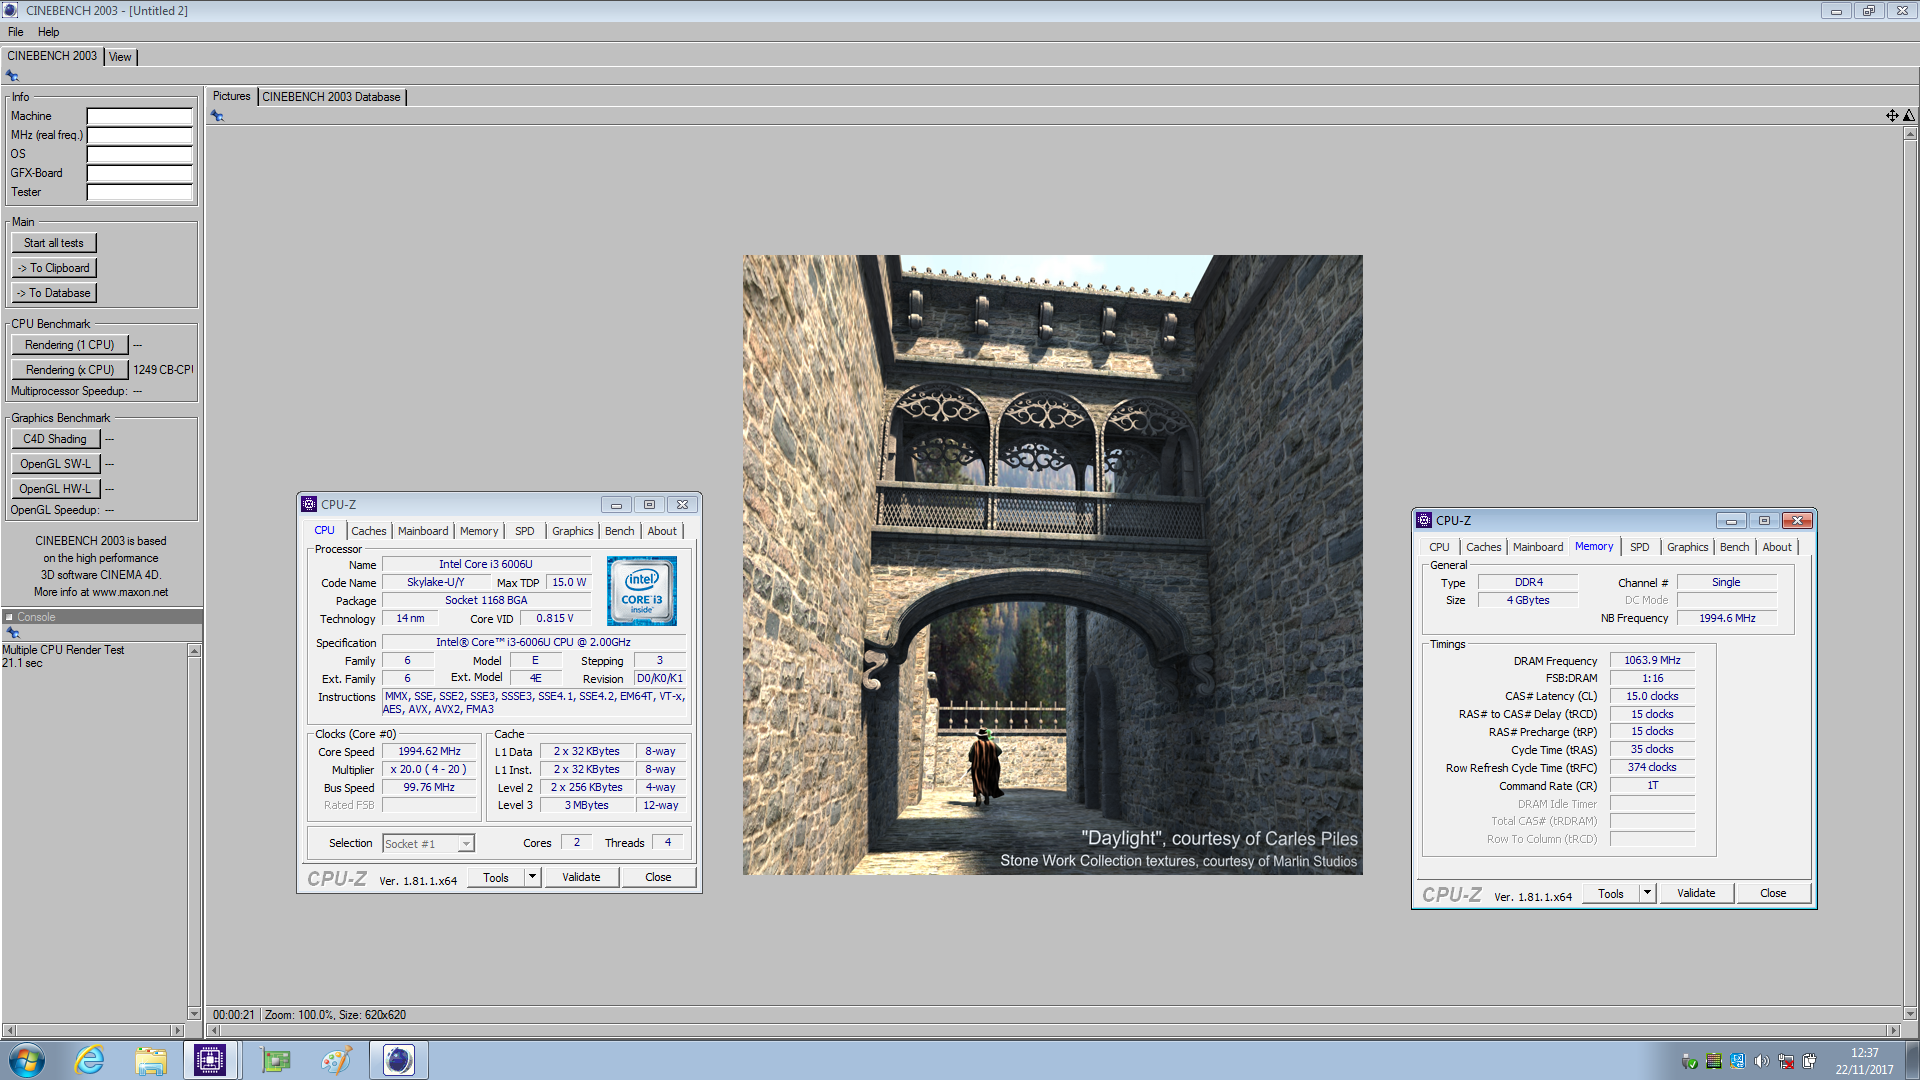Click the Close button in the CPU-Z Memory window
This screenshot has height=1080, width=1920.
(1772, 893)
